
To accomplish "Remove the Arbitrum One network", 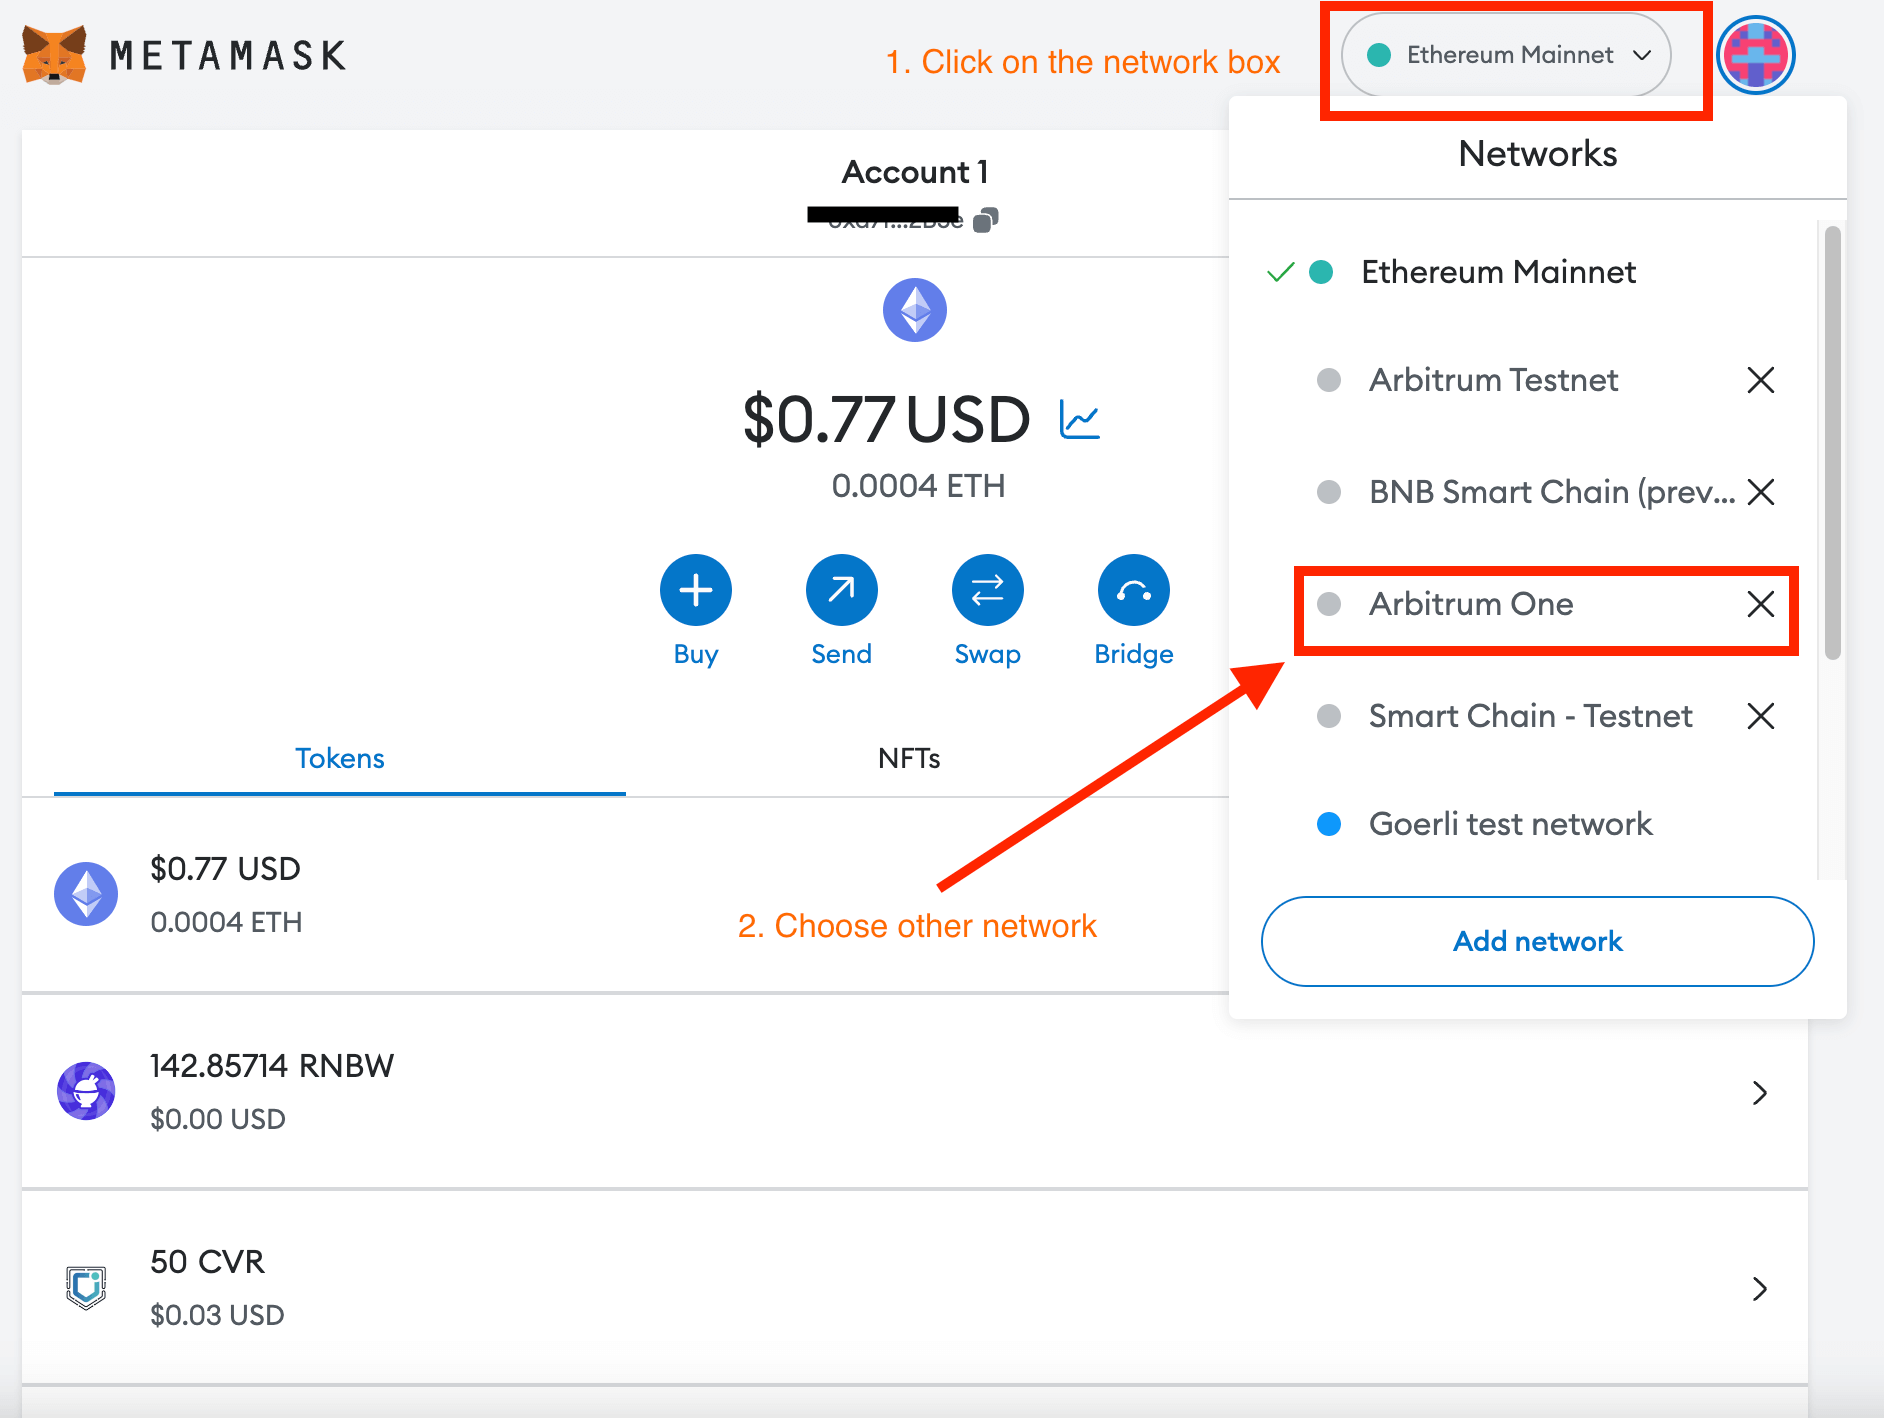I will coord(1761,604).
